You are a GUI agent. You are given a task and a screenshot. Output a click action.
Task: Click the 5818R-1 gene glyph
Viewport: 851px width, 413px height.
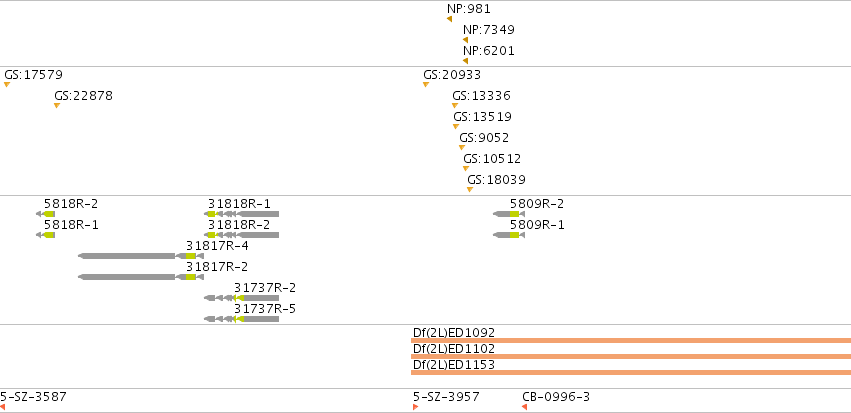pyautogui.click(x=46, y=235)
